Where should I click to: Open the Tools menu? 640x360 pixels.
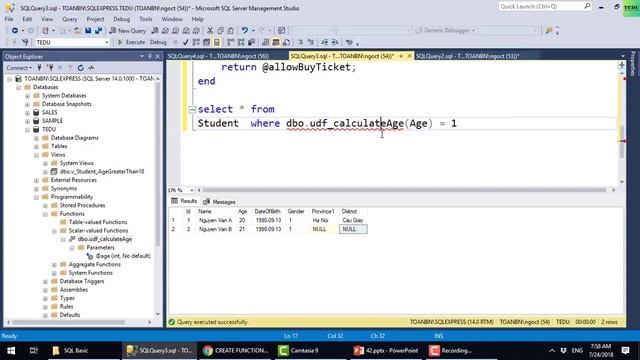146,19
